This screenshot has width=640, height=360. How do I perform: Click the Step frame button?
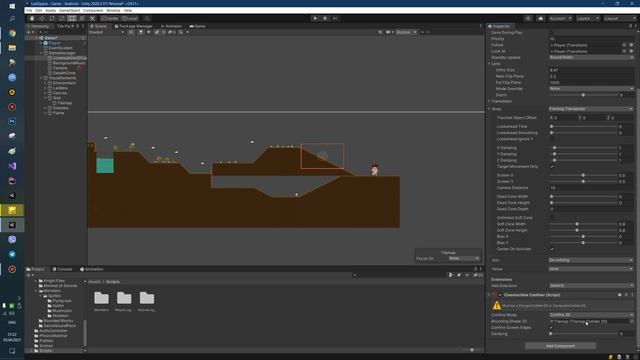tap(335, 18)
